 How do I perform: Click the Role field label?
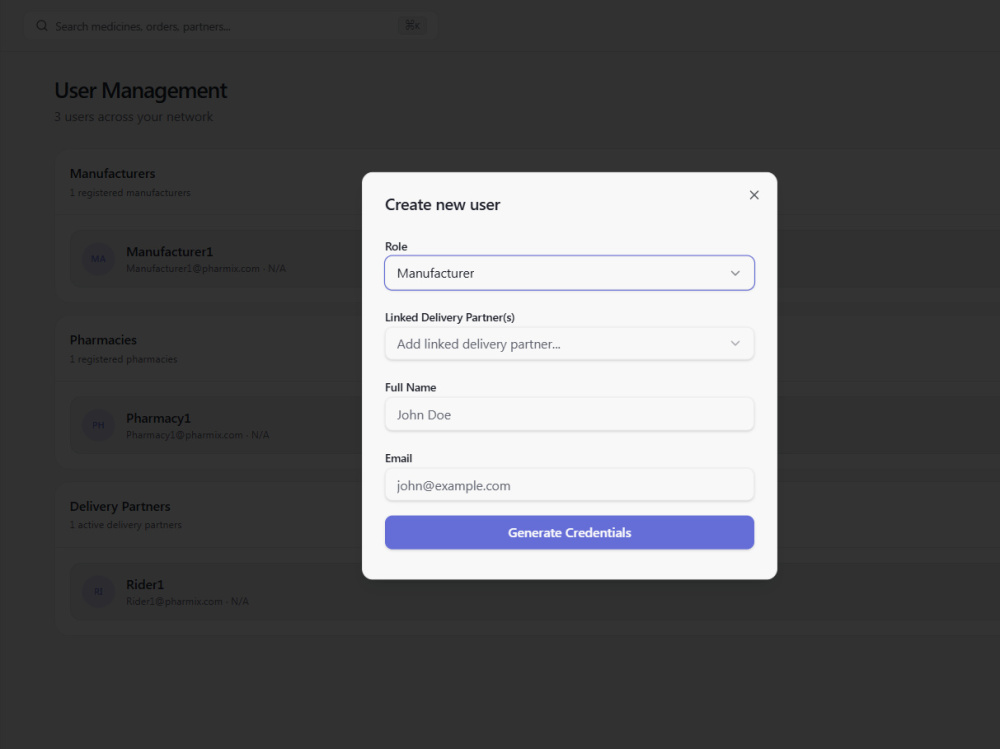click(396, 246)
